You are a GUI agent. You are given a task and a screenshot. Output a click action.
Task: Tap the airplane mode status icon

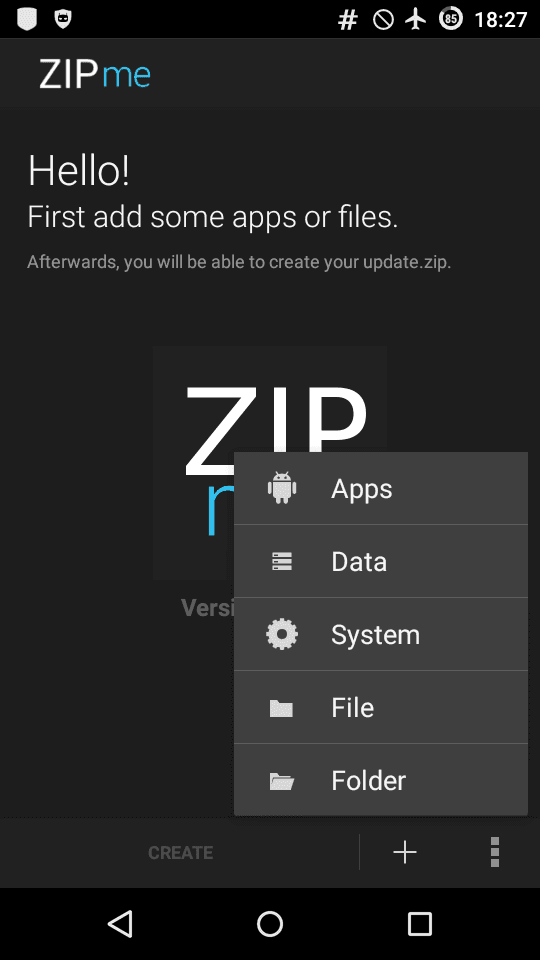click(416, 20)
